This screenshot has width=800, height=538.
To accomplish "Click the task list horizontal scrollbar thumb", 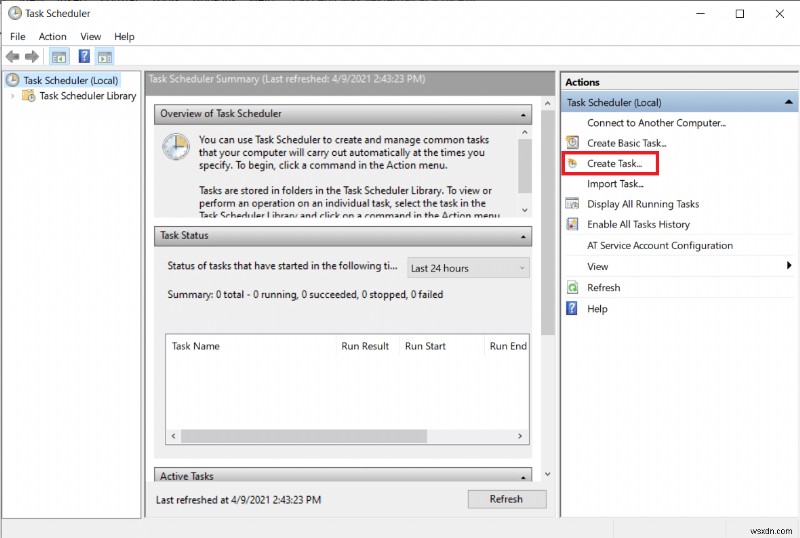I will [x=304, y=436].
